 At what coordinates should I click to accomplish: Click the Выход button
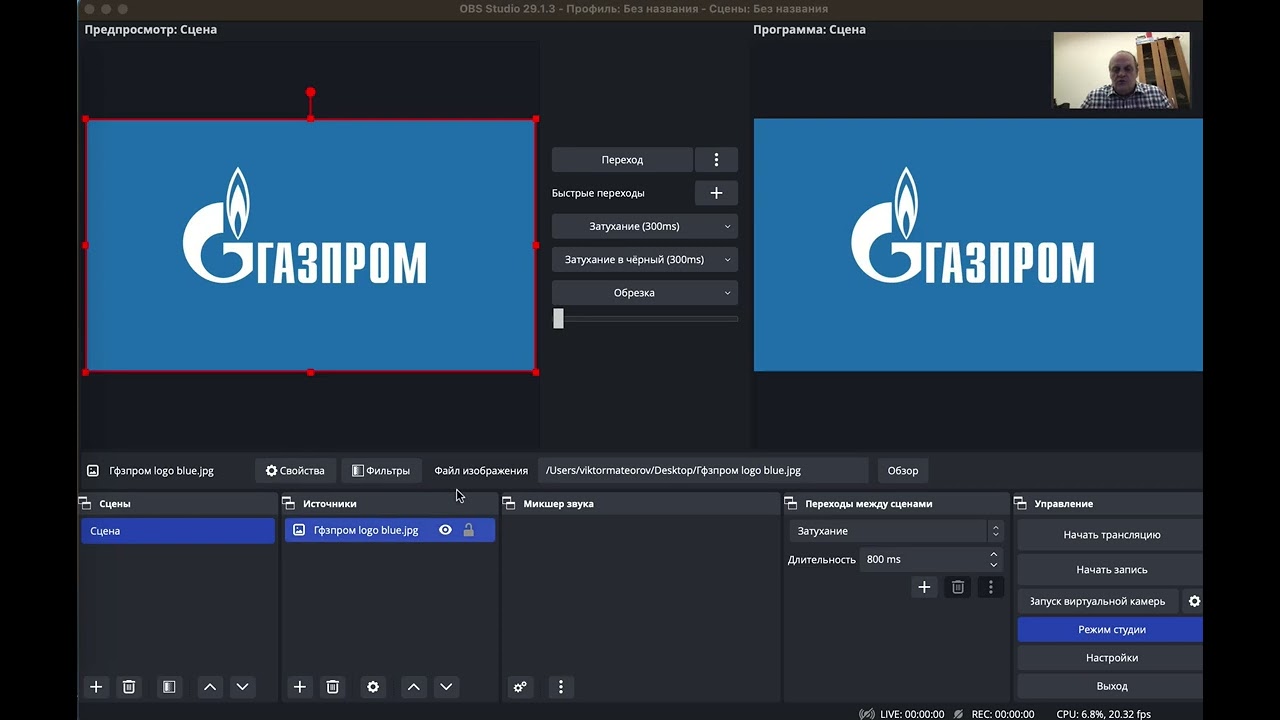click(x=1111, y=686)
